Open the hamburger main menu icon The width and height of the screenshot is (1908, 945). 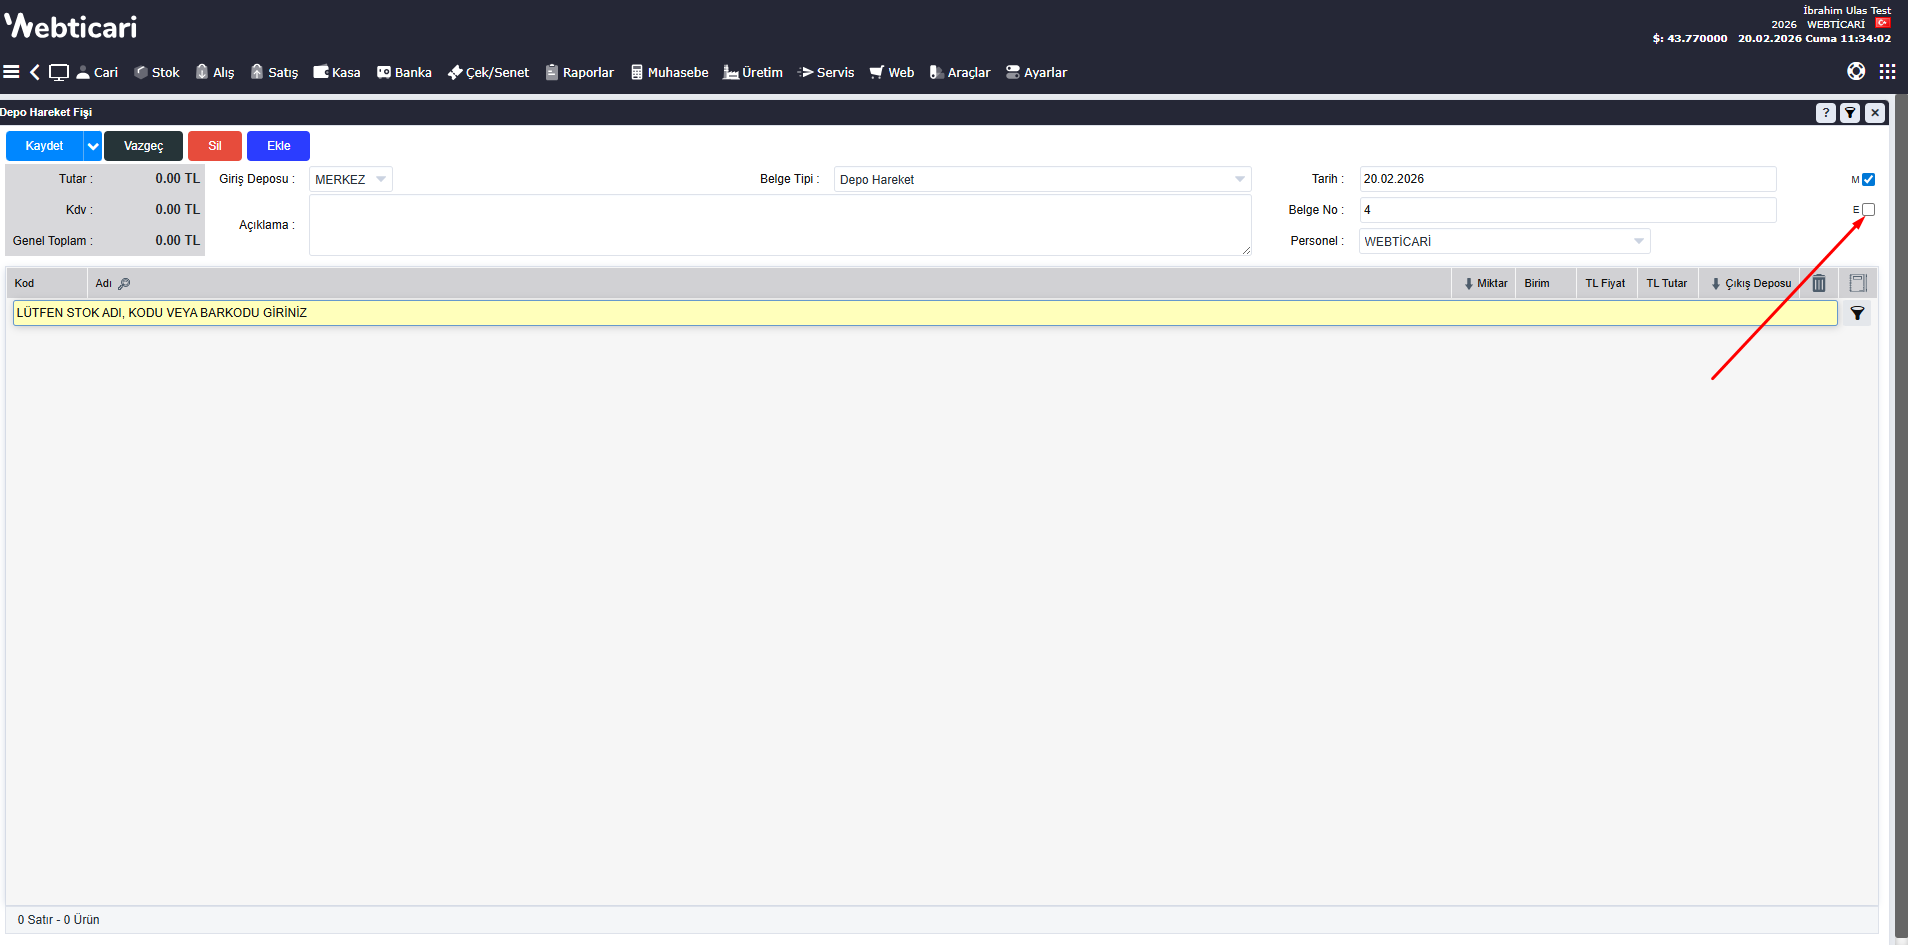coord(12,72)
